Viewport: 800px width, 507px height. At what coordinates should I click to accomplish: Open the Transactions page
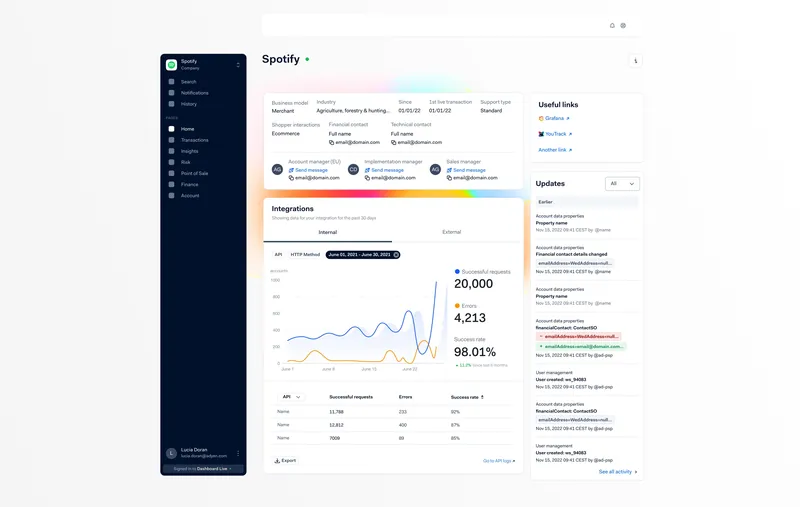point(194,140)
